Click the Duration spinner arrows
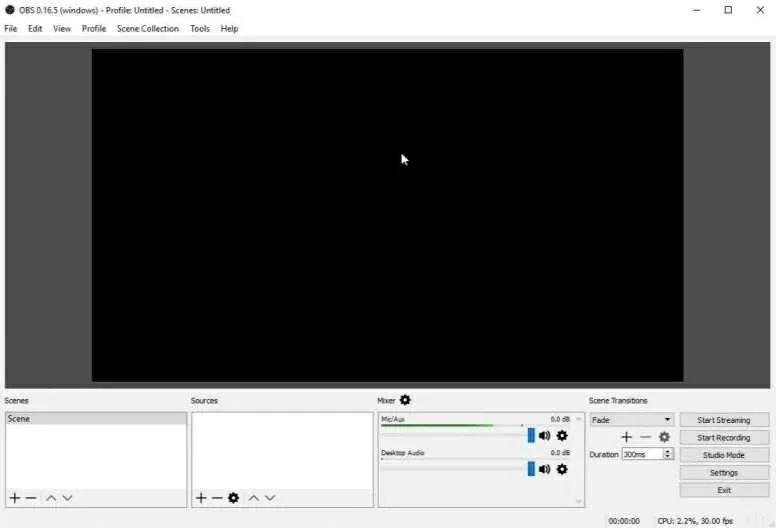The image size is (776, 528). [668, 454]
